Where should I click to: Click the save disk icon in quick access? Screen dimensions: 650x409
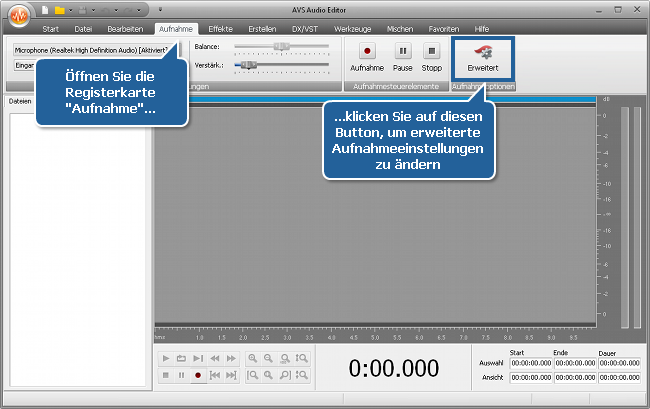[82, 10]
